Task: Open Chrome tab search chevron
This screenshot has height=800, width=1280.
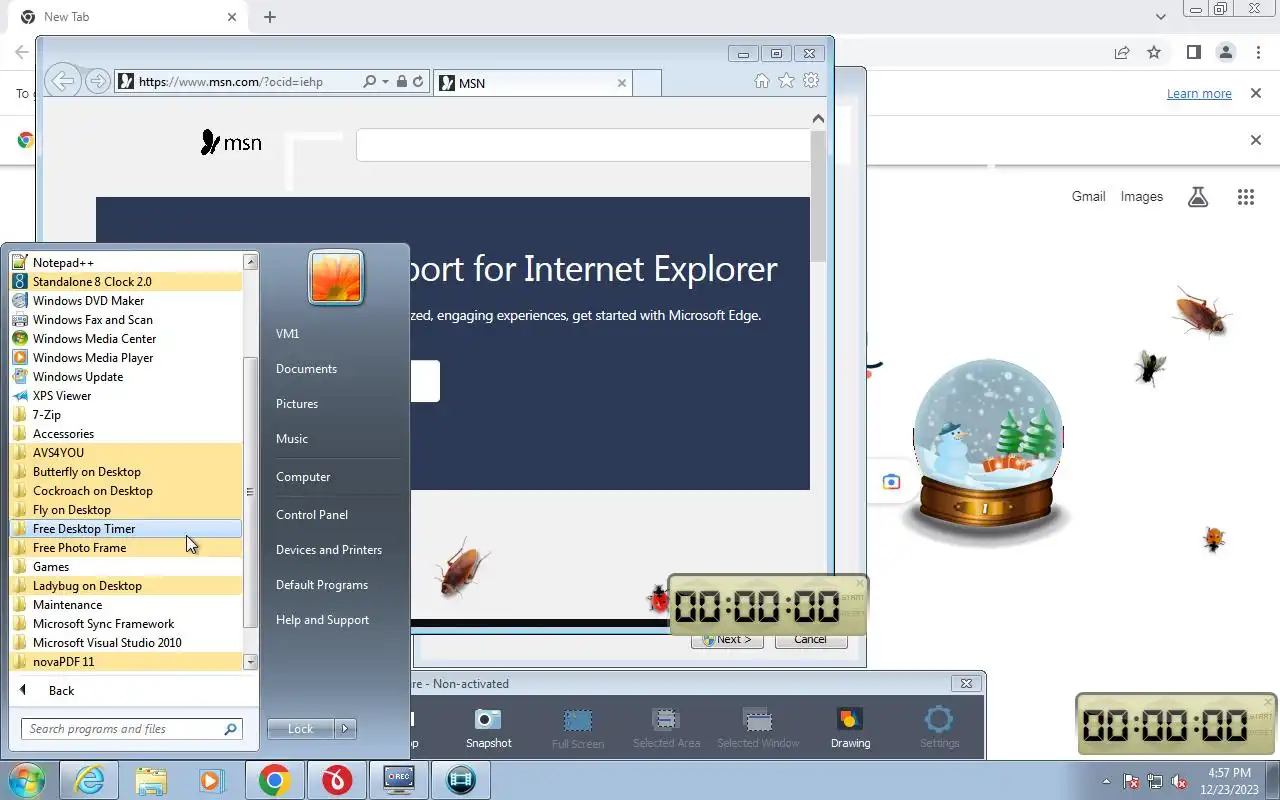Action: coord(1160,17)
